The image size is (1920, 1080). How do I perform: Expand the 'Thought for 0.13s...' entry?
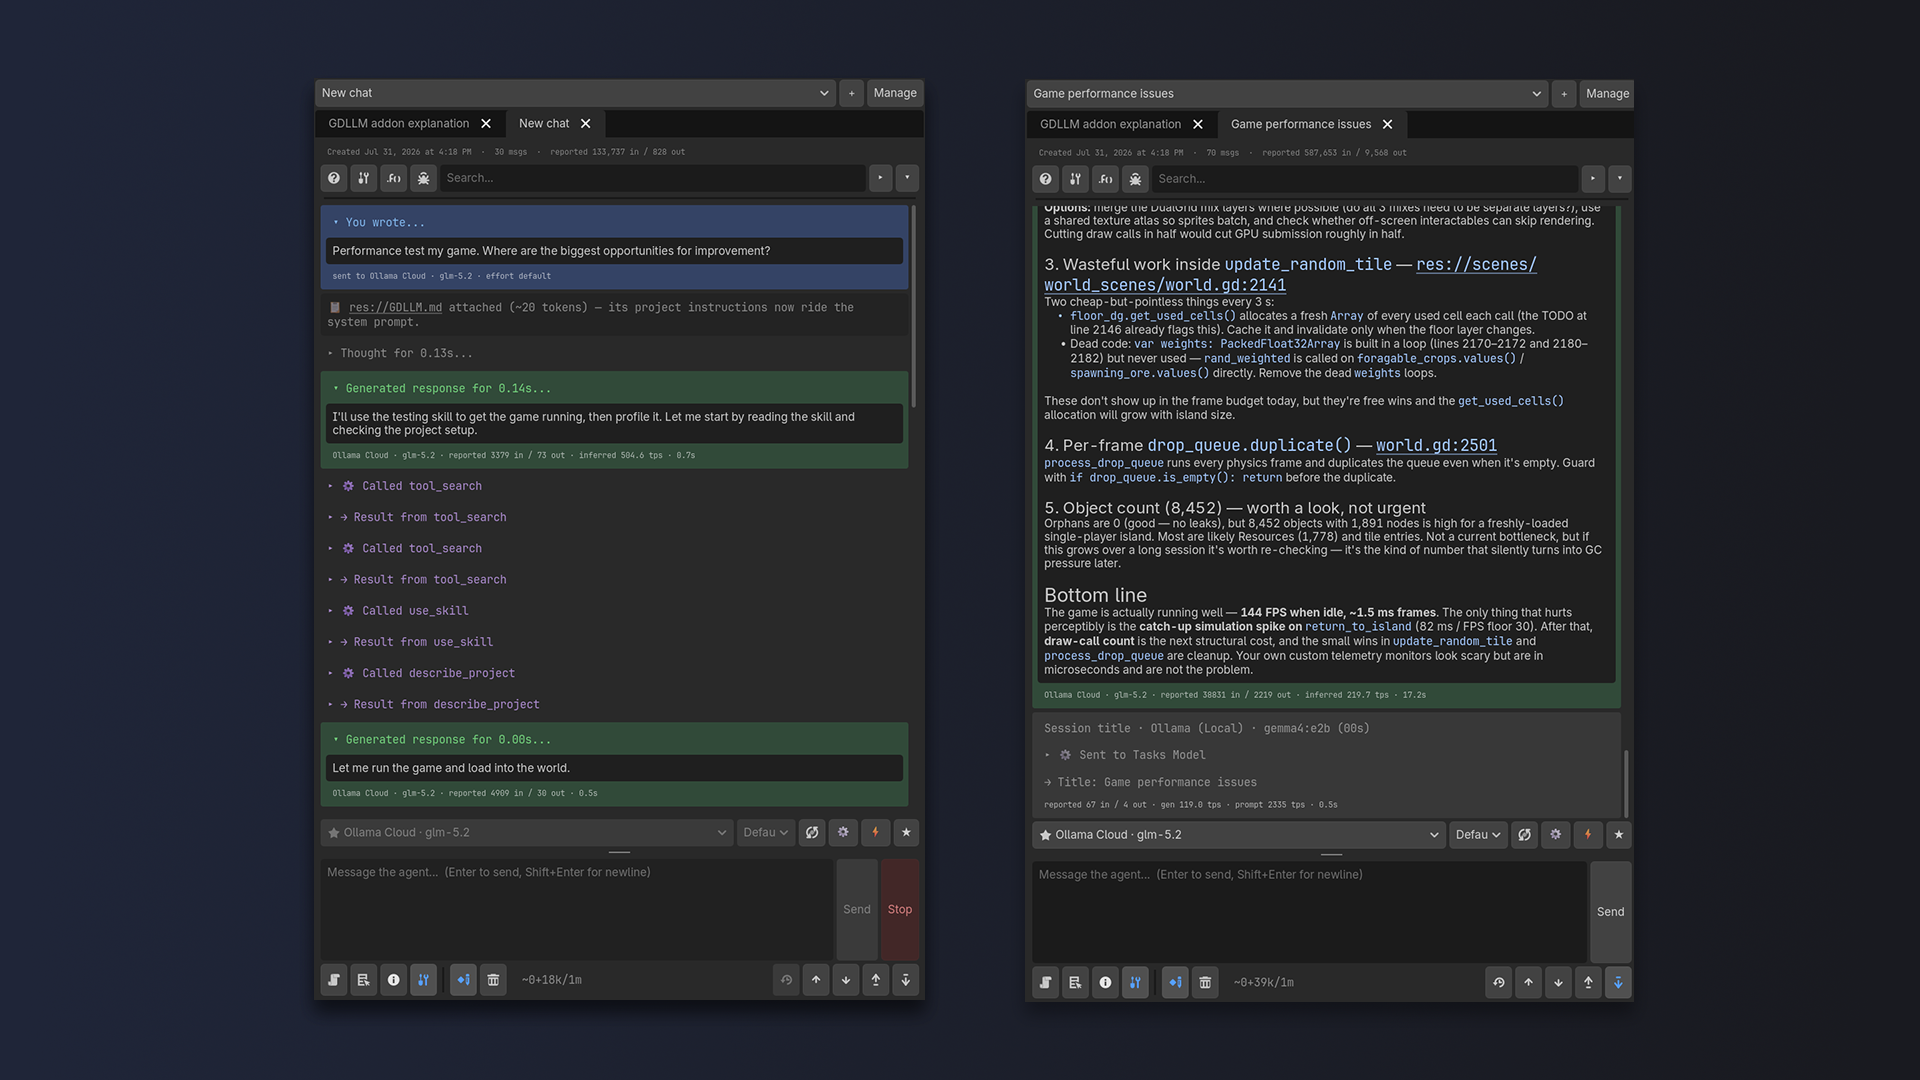pos(400,353)
